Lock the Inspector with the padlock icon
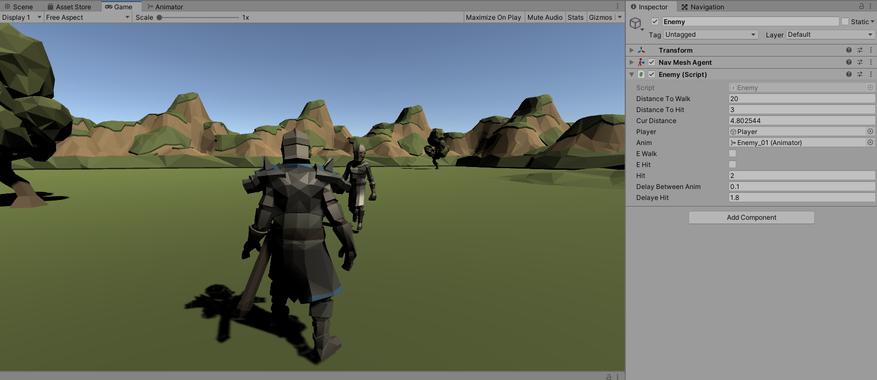 tap(861, 6)
